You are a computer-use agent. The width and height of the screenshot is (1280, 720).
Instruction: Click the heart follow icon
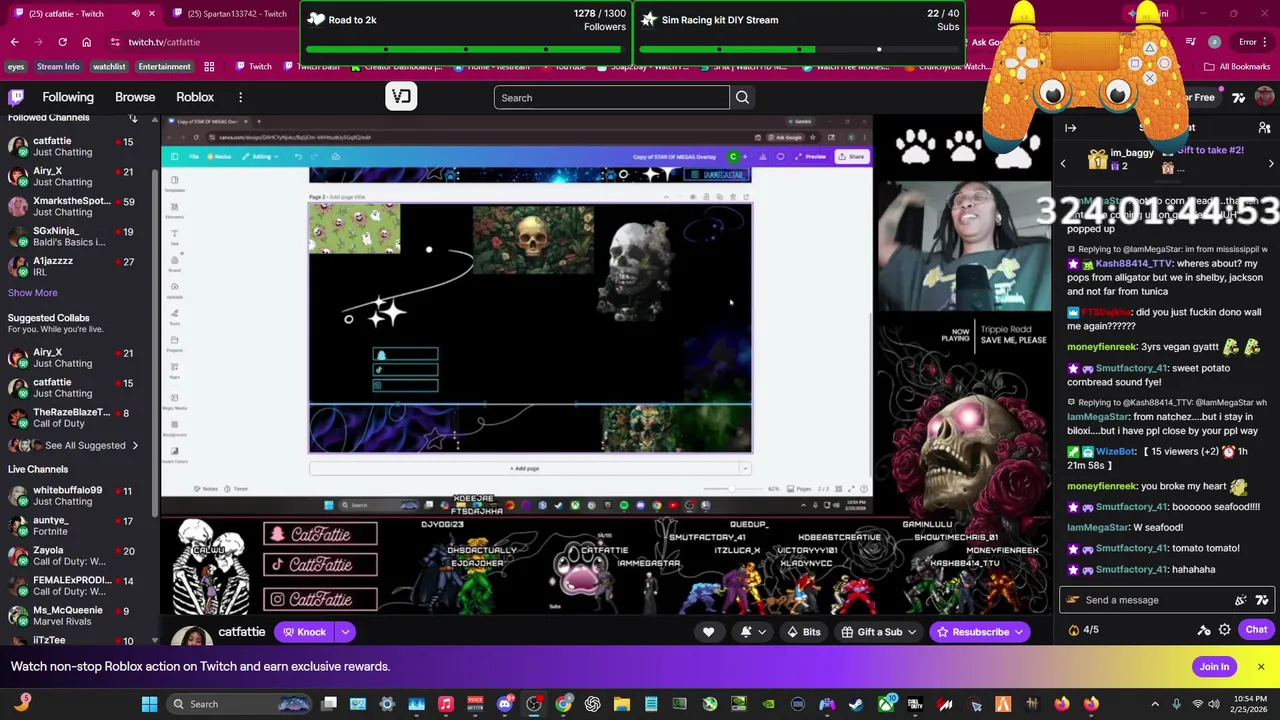click(x=708, y=632)
